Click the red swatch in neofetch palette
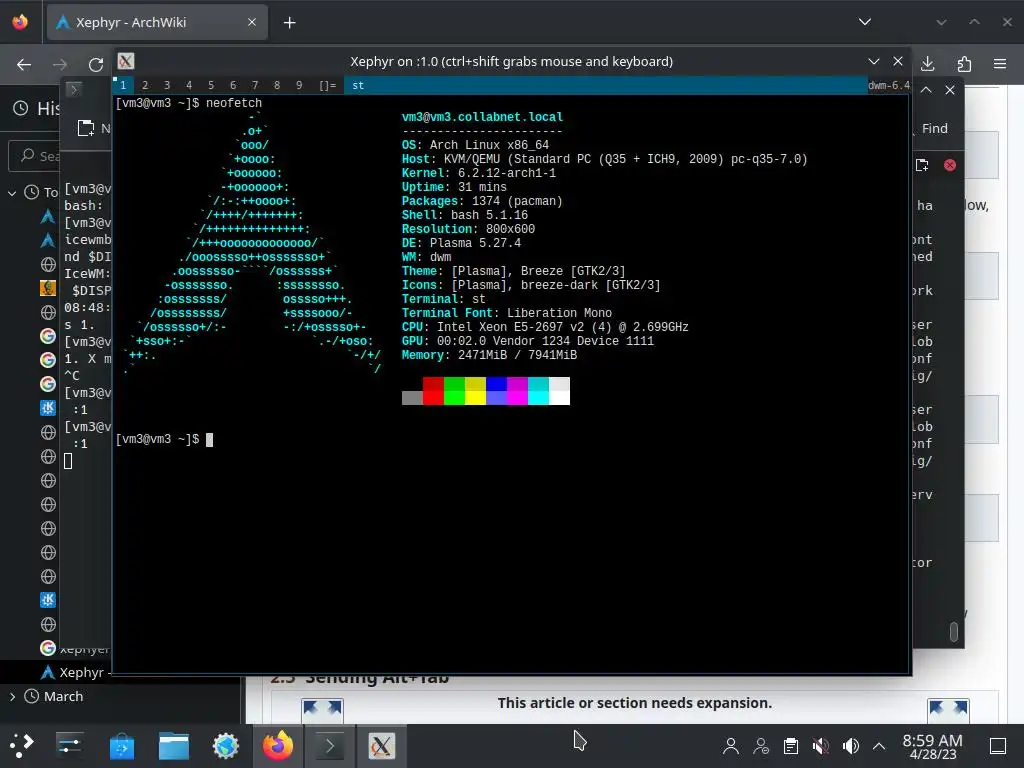The height and width of the screenshot is (768, 1024). [433, 391]
